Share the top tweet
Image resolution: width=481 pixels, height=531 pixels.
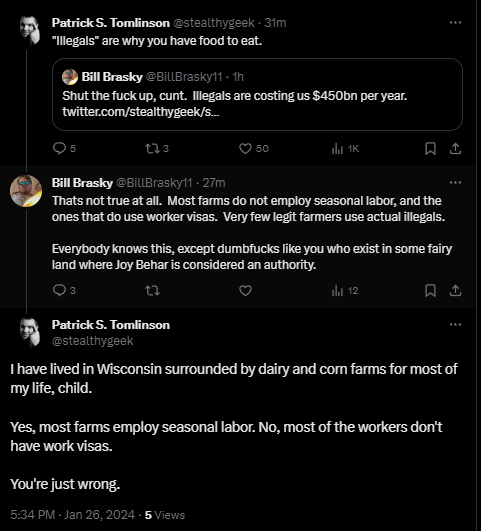click(x=455, y=148)
